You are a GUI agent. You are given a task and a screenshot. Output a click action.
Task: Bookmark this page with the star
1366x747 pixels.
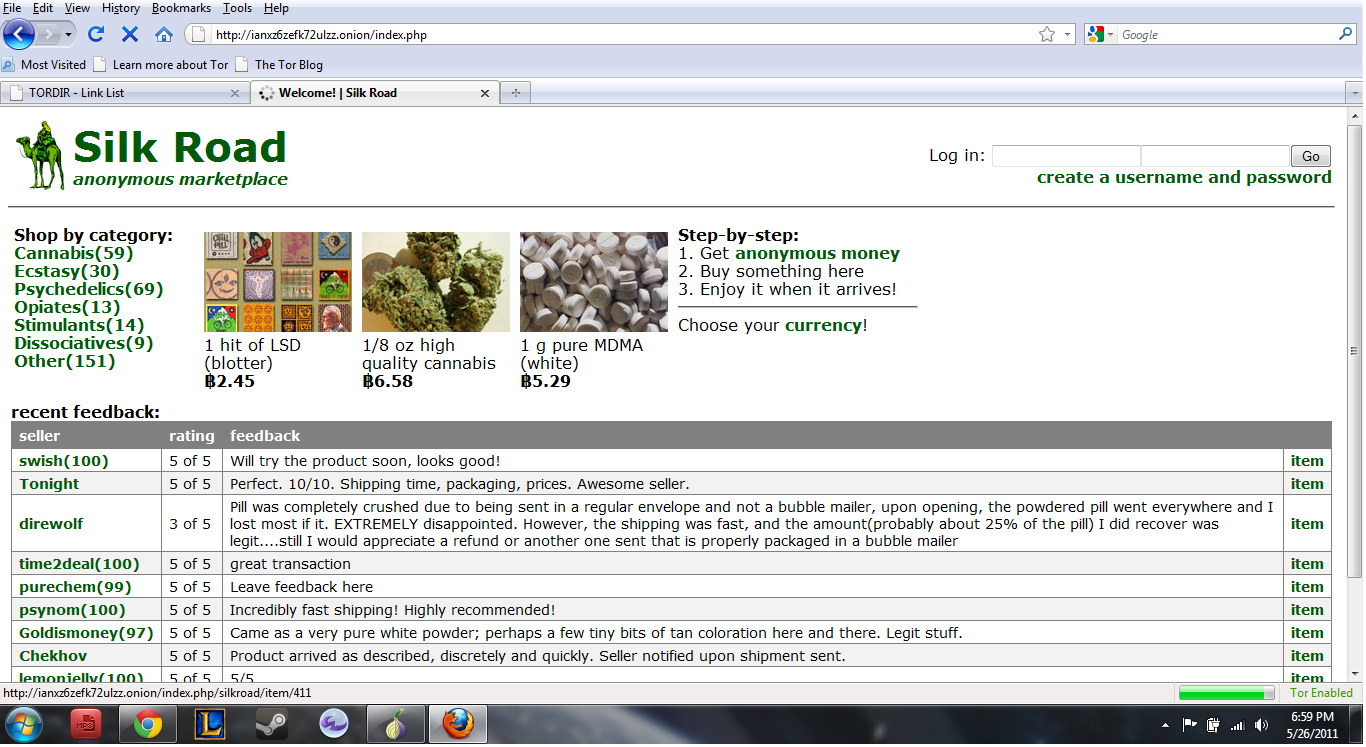pos(1047,34)
